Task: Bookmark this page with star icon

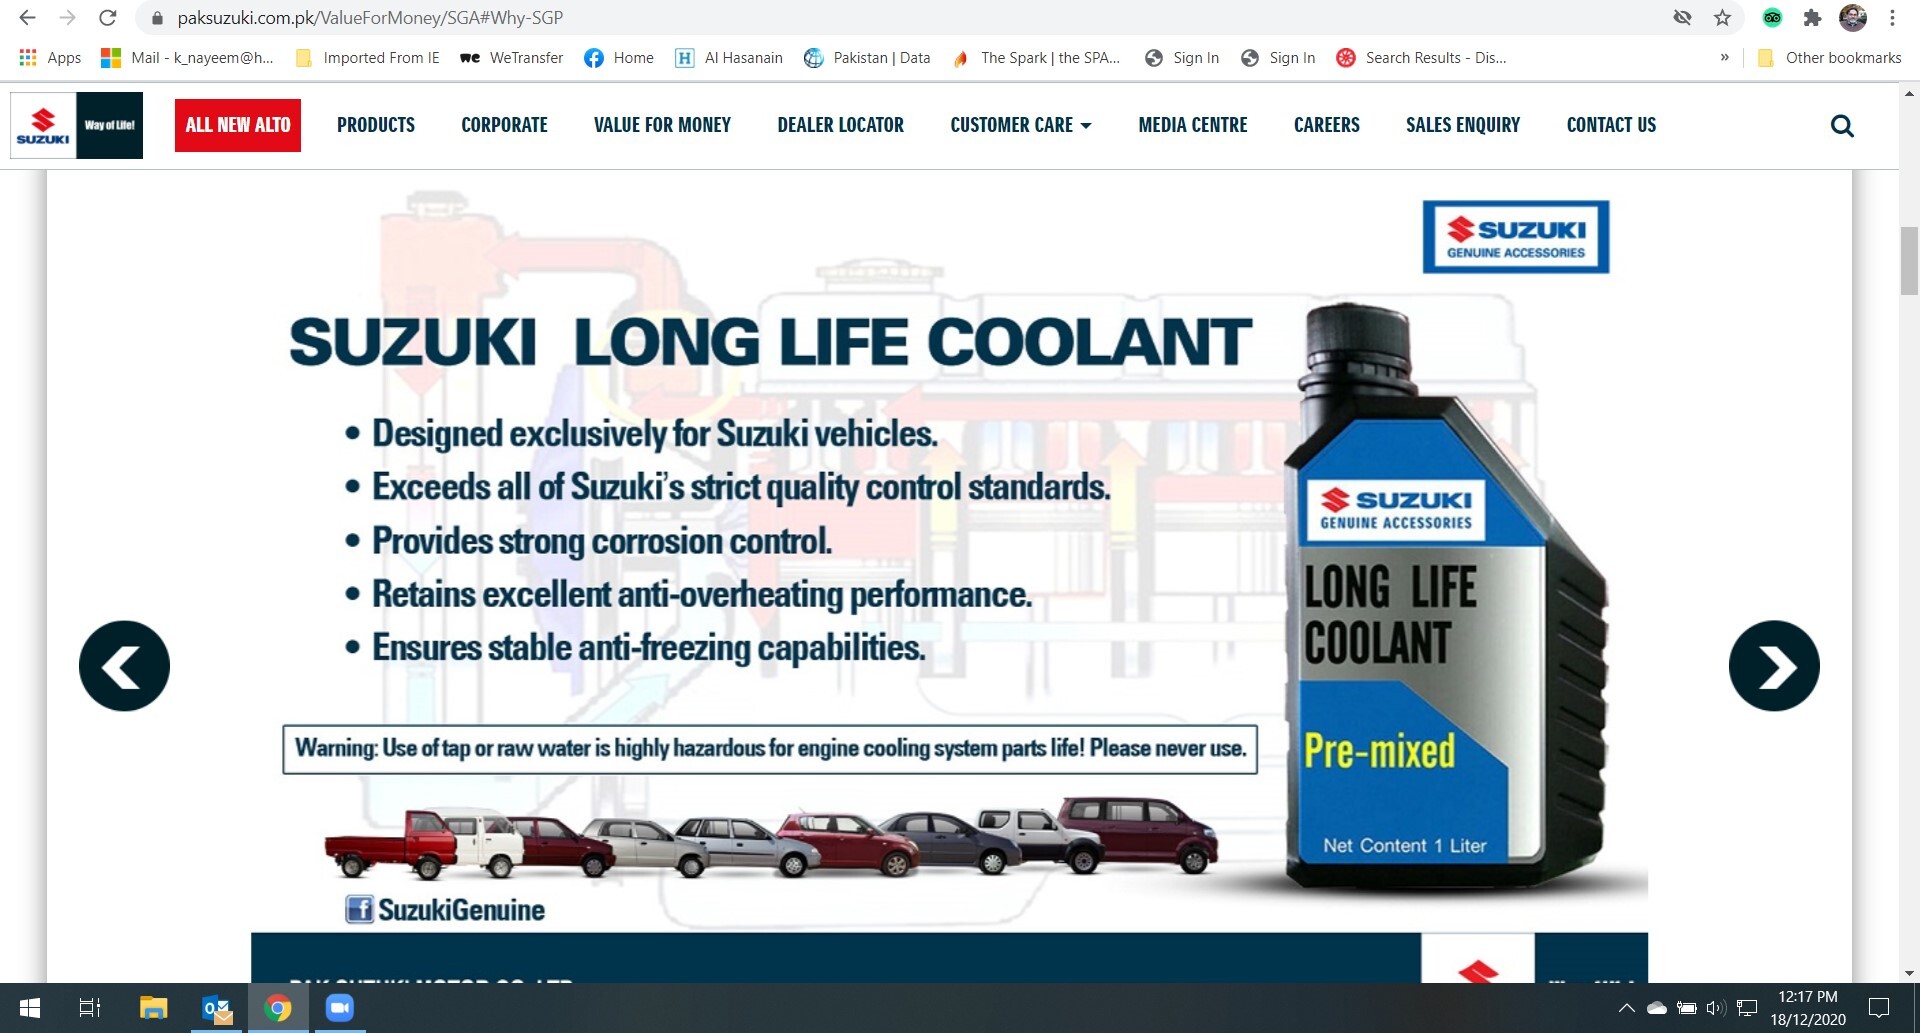Action: [1722, 17]
